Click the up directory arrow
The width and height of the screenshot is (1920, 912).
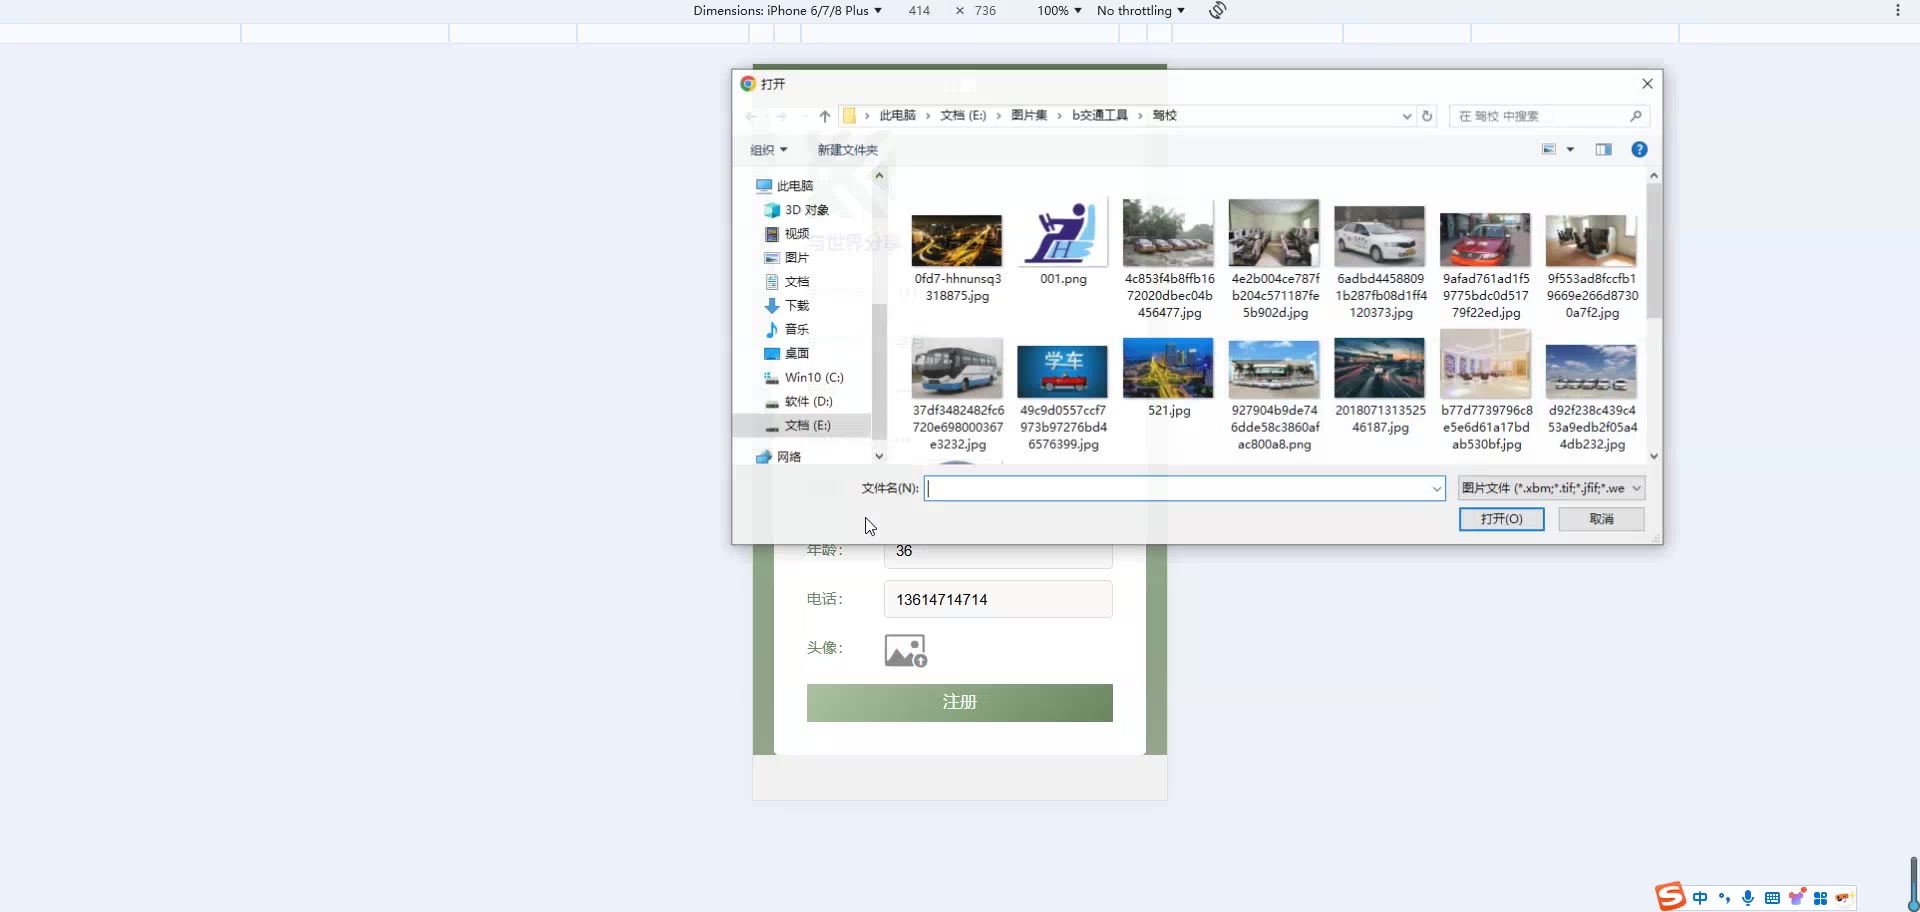click(x=825, y=116)
